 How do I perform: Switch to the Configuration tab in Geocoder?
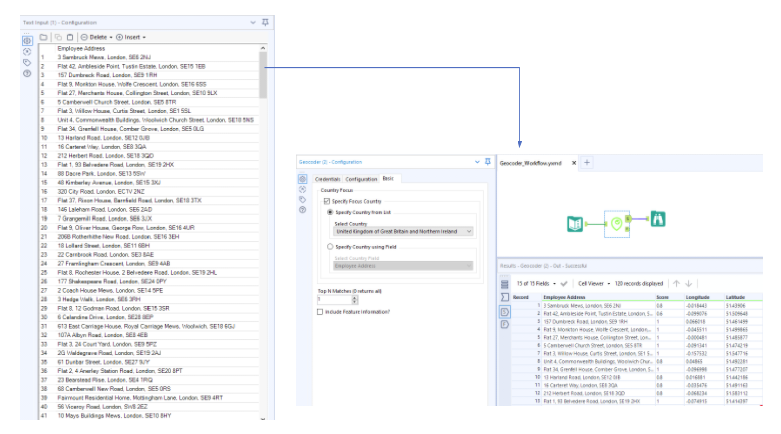pos(361,179)
